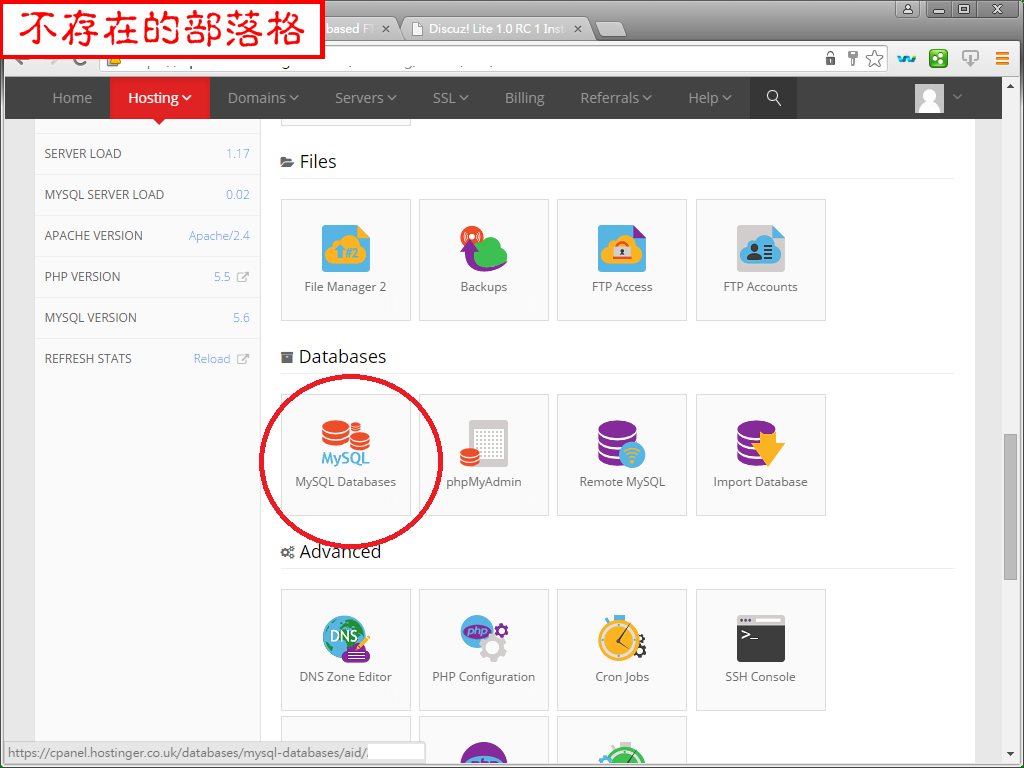Viewport: 1024px width, 768px height.
Task: Click the Apache/2.4 version value
Action: (219, 236)
